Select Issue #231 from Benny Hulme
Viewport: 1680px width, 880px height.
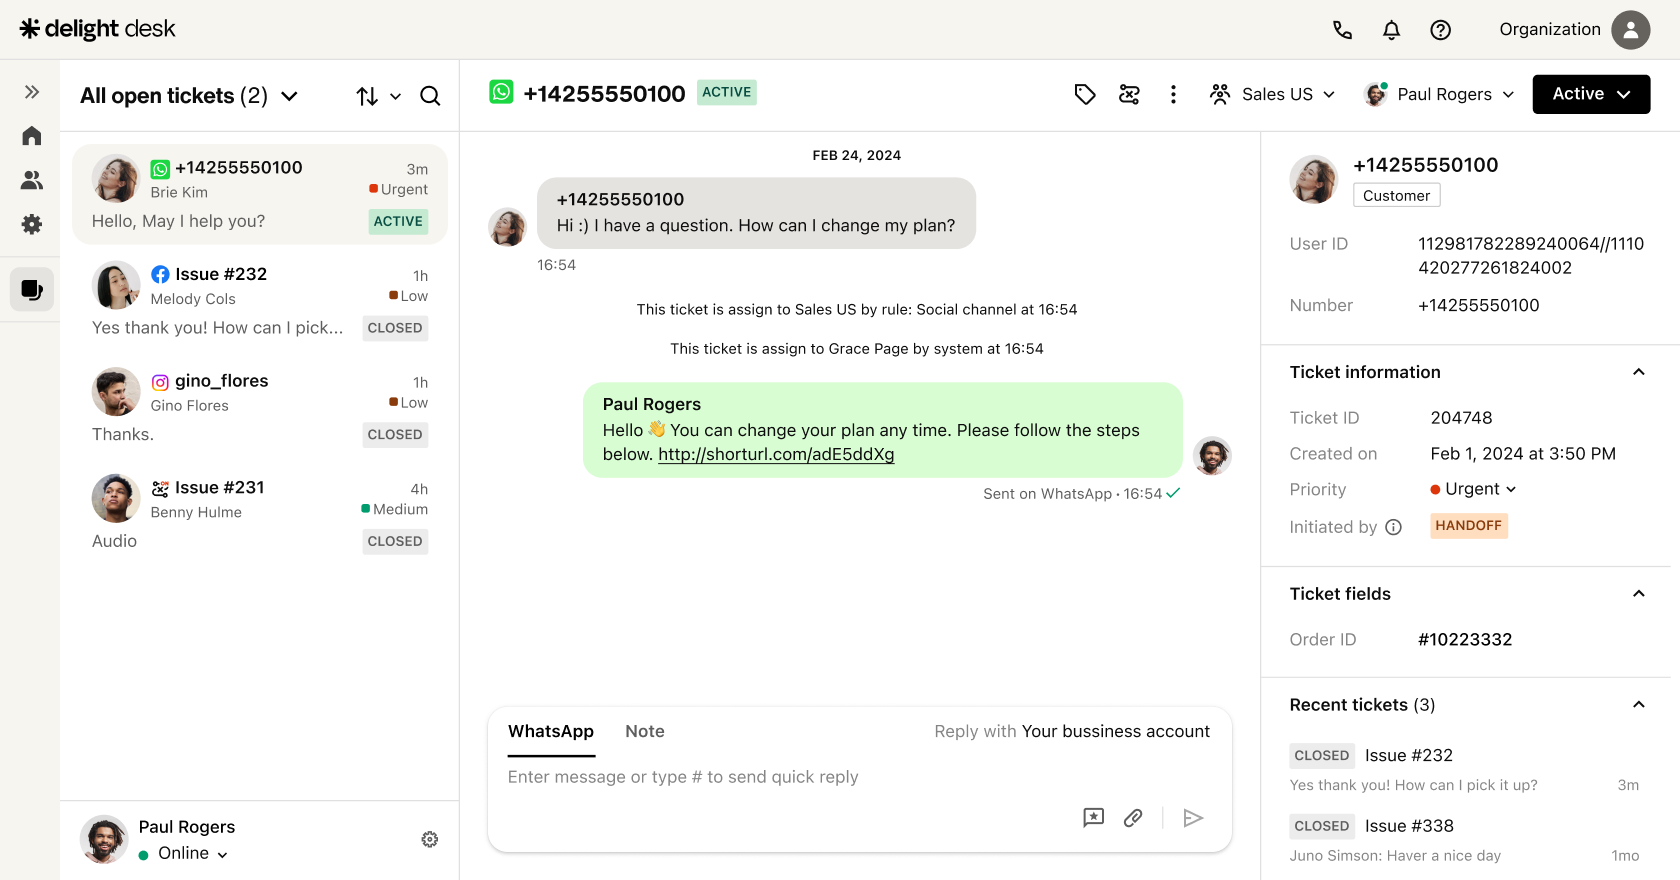260,514
